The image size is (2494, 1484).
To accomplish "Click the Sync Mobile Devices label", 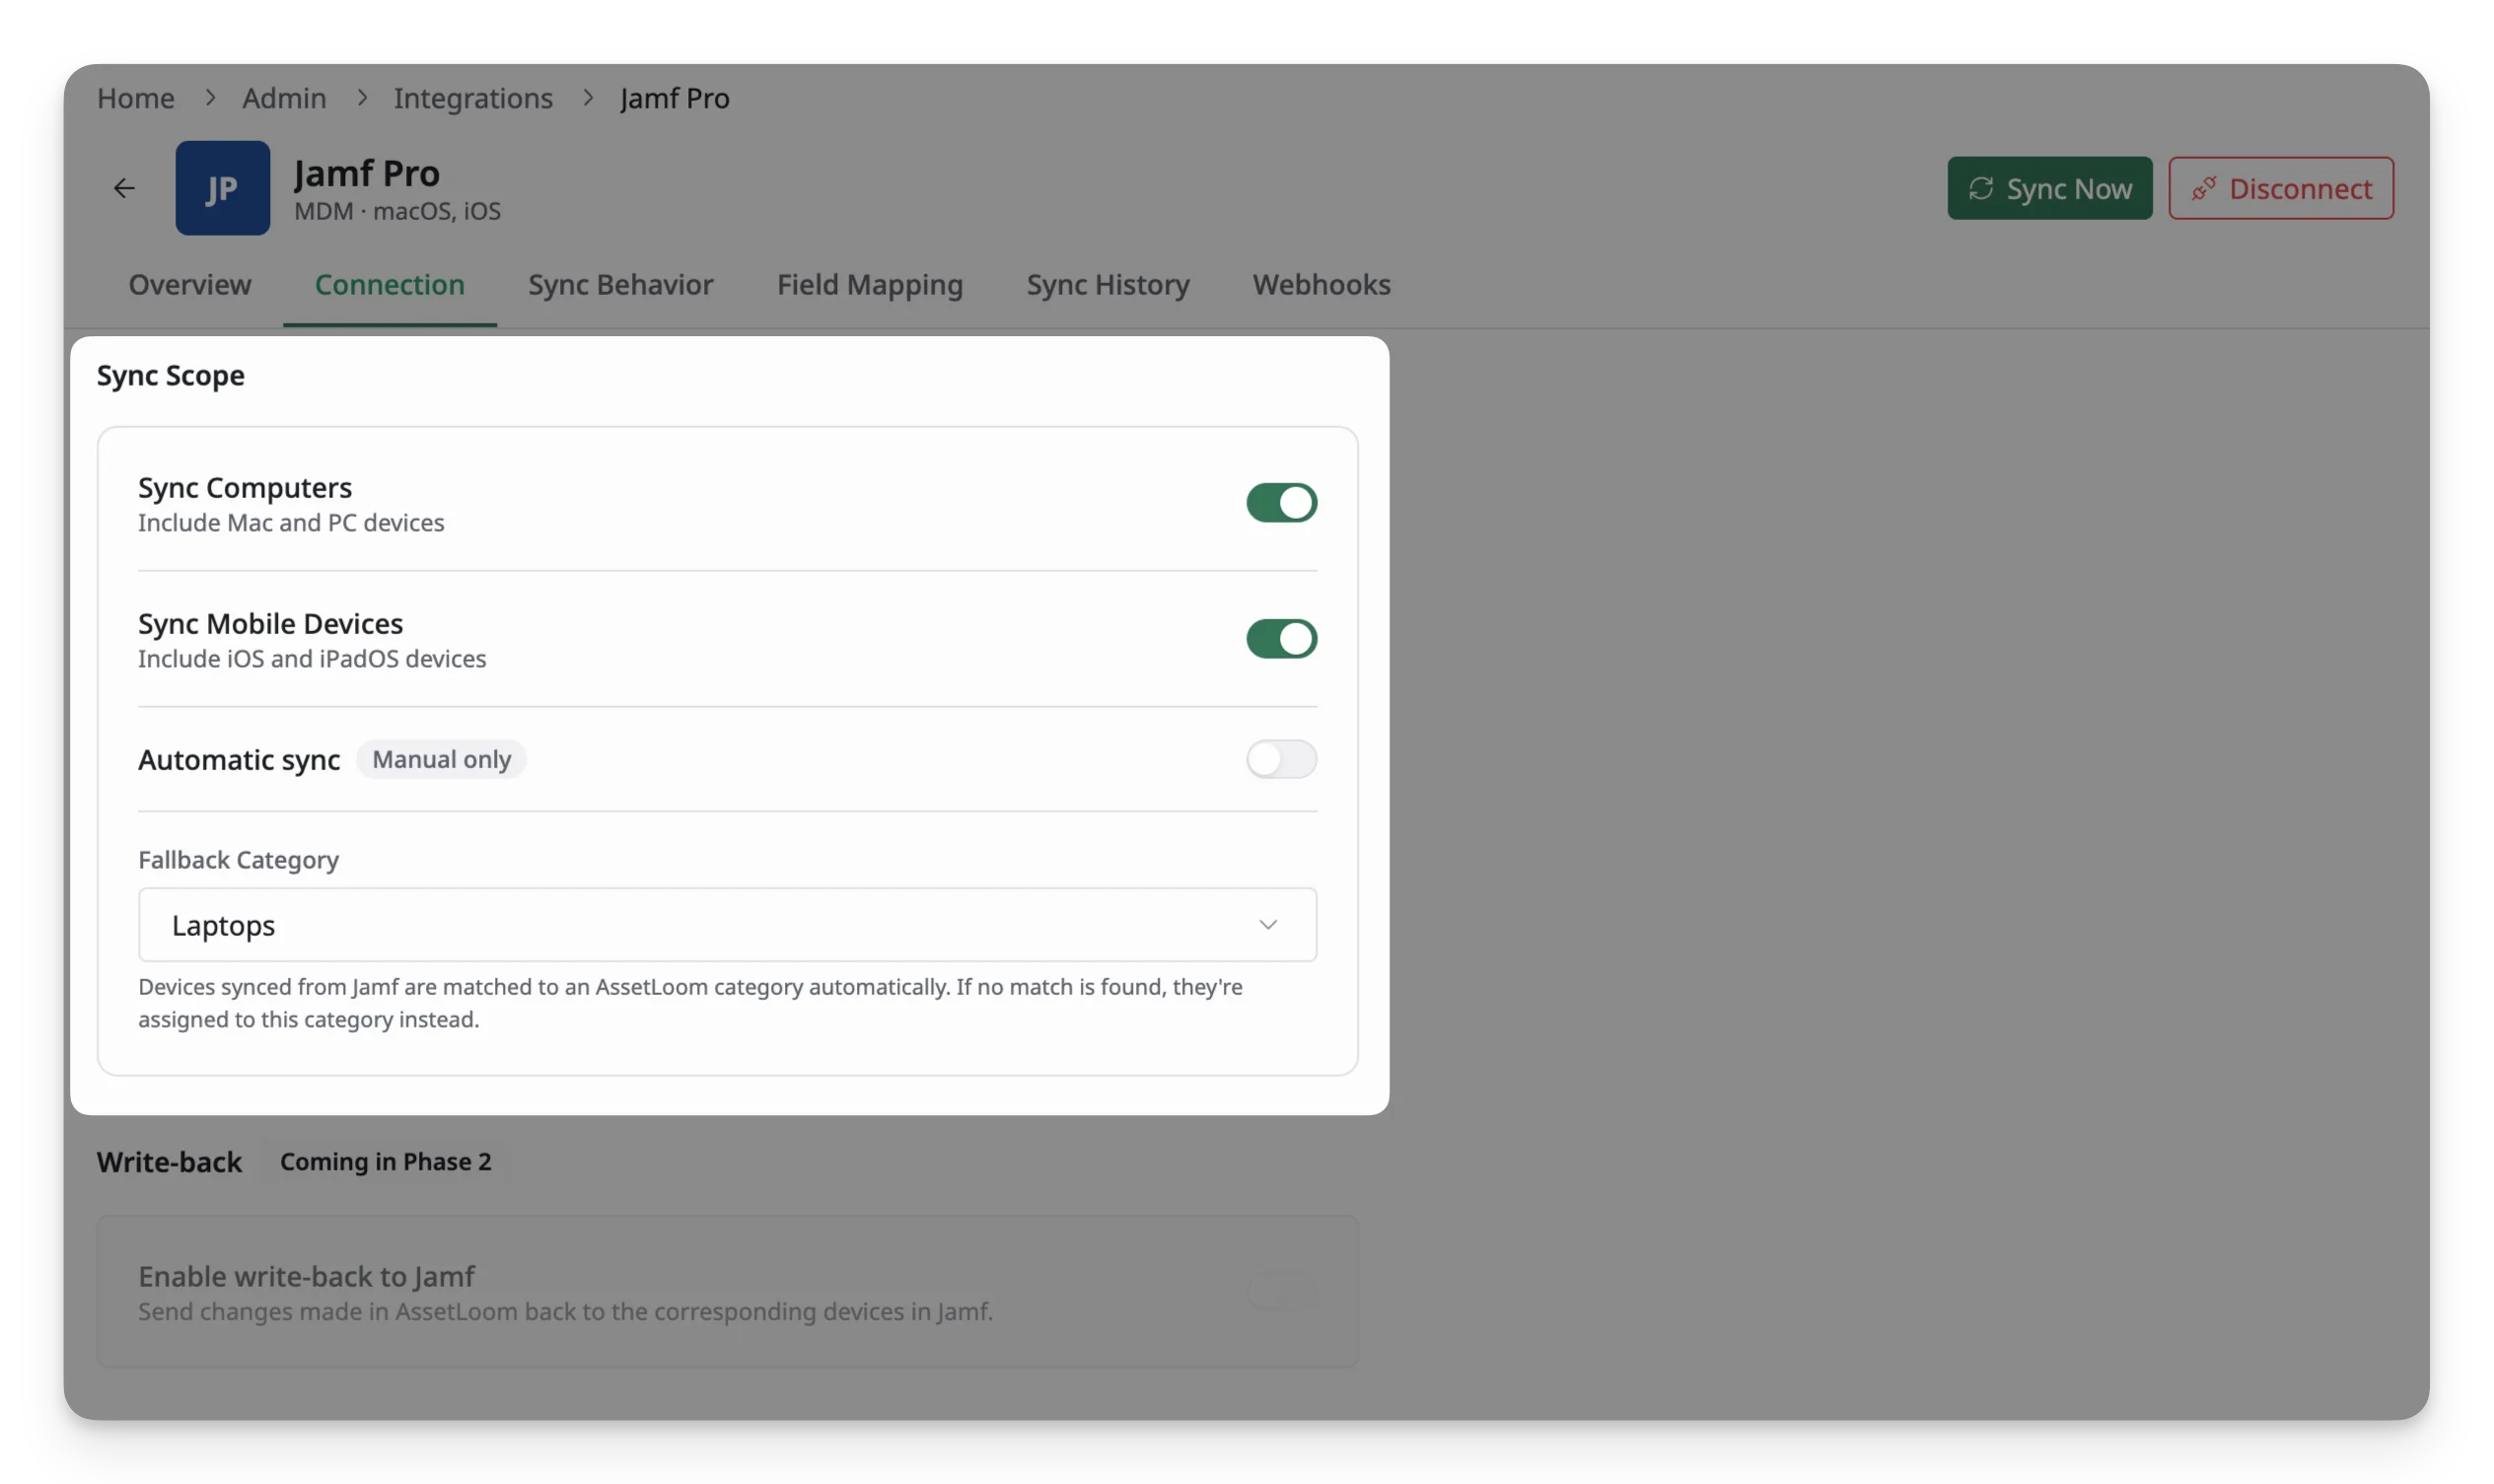I will click(270, 623).
